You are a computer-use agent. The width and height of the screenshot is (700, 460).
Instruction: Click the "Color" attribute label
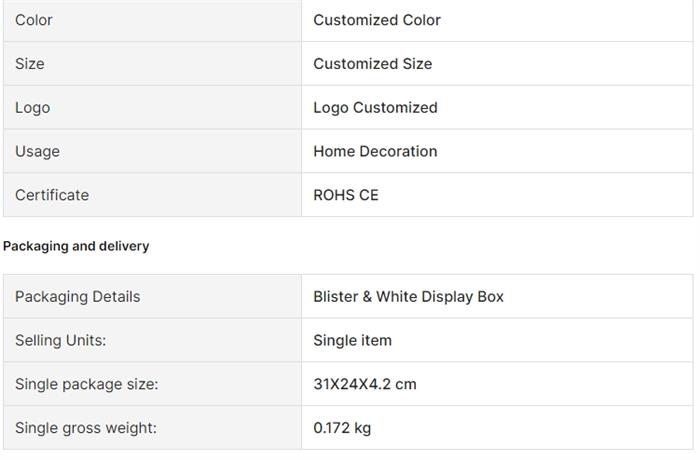tap(34, 20)
